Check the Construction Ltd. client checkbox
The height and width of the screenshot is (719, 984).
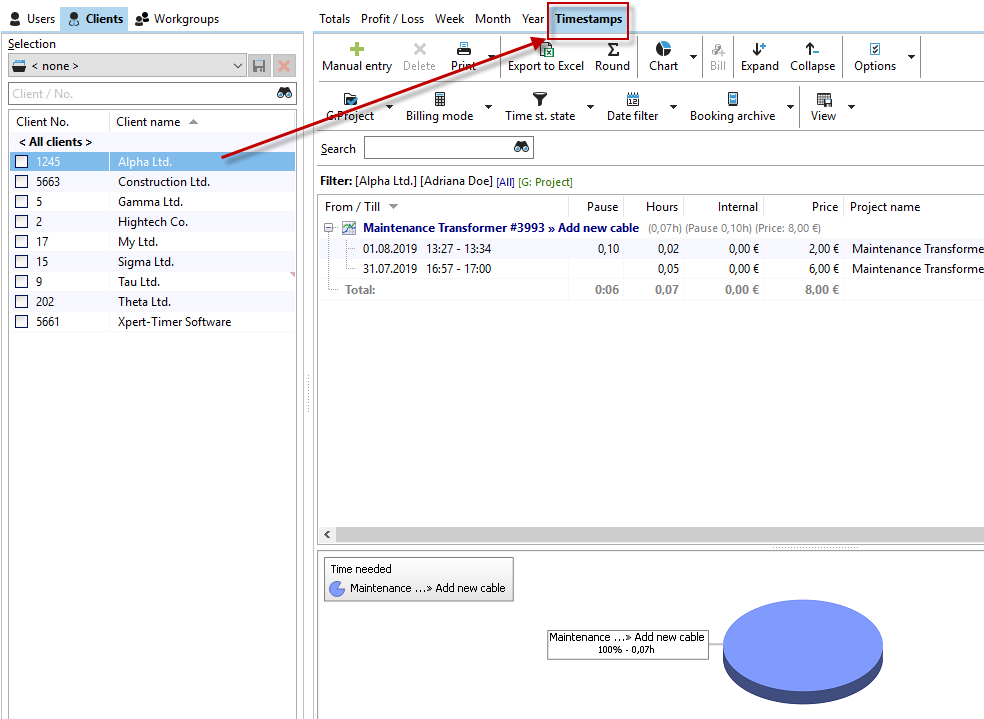tap(22, 182)
